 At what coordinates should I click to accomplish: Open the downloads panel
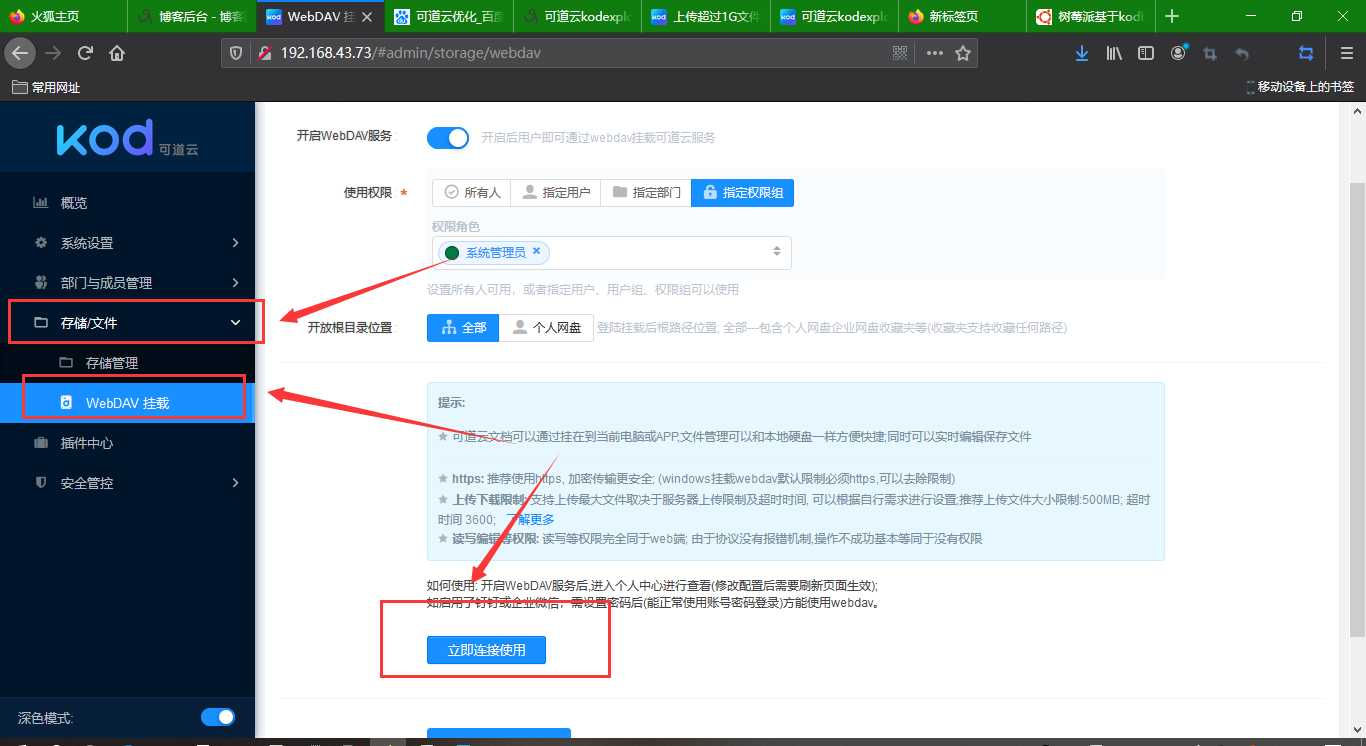point(1082,53)
